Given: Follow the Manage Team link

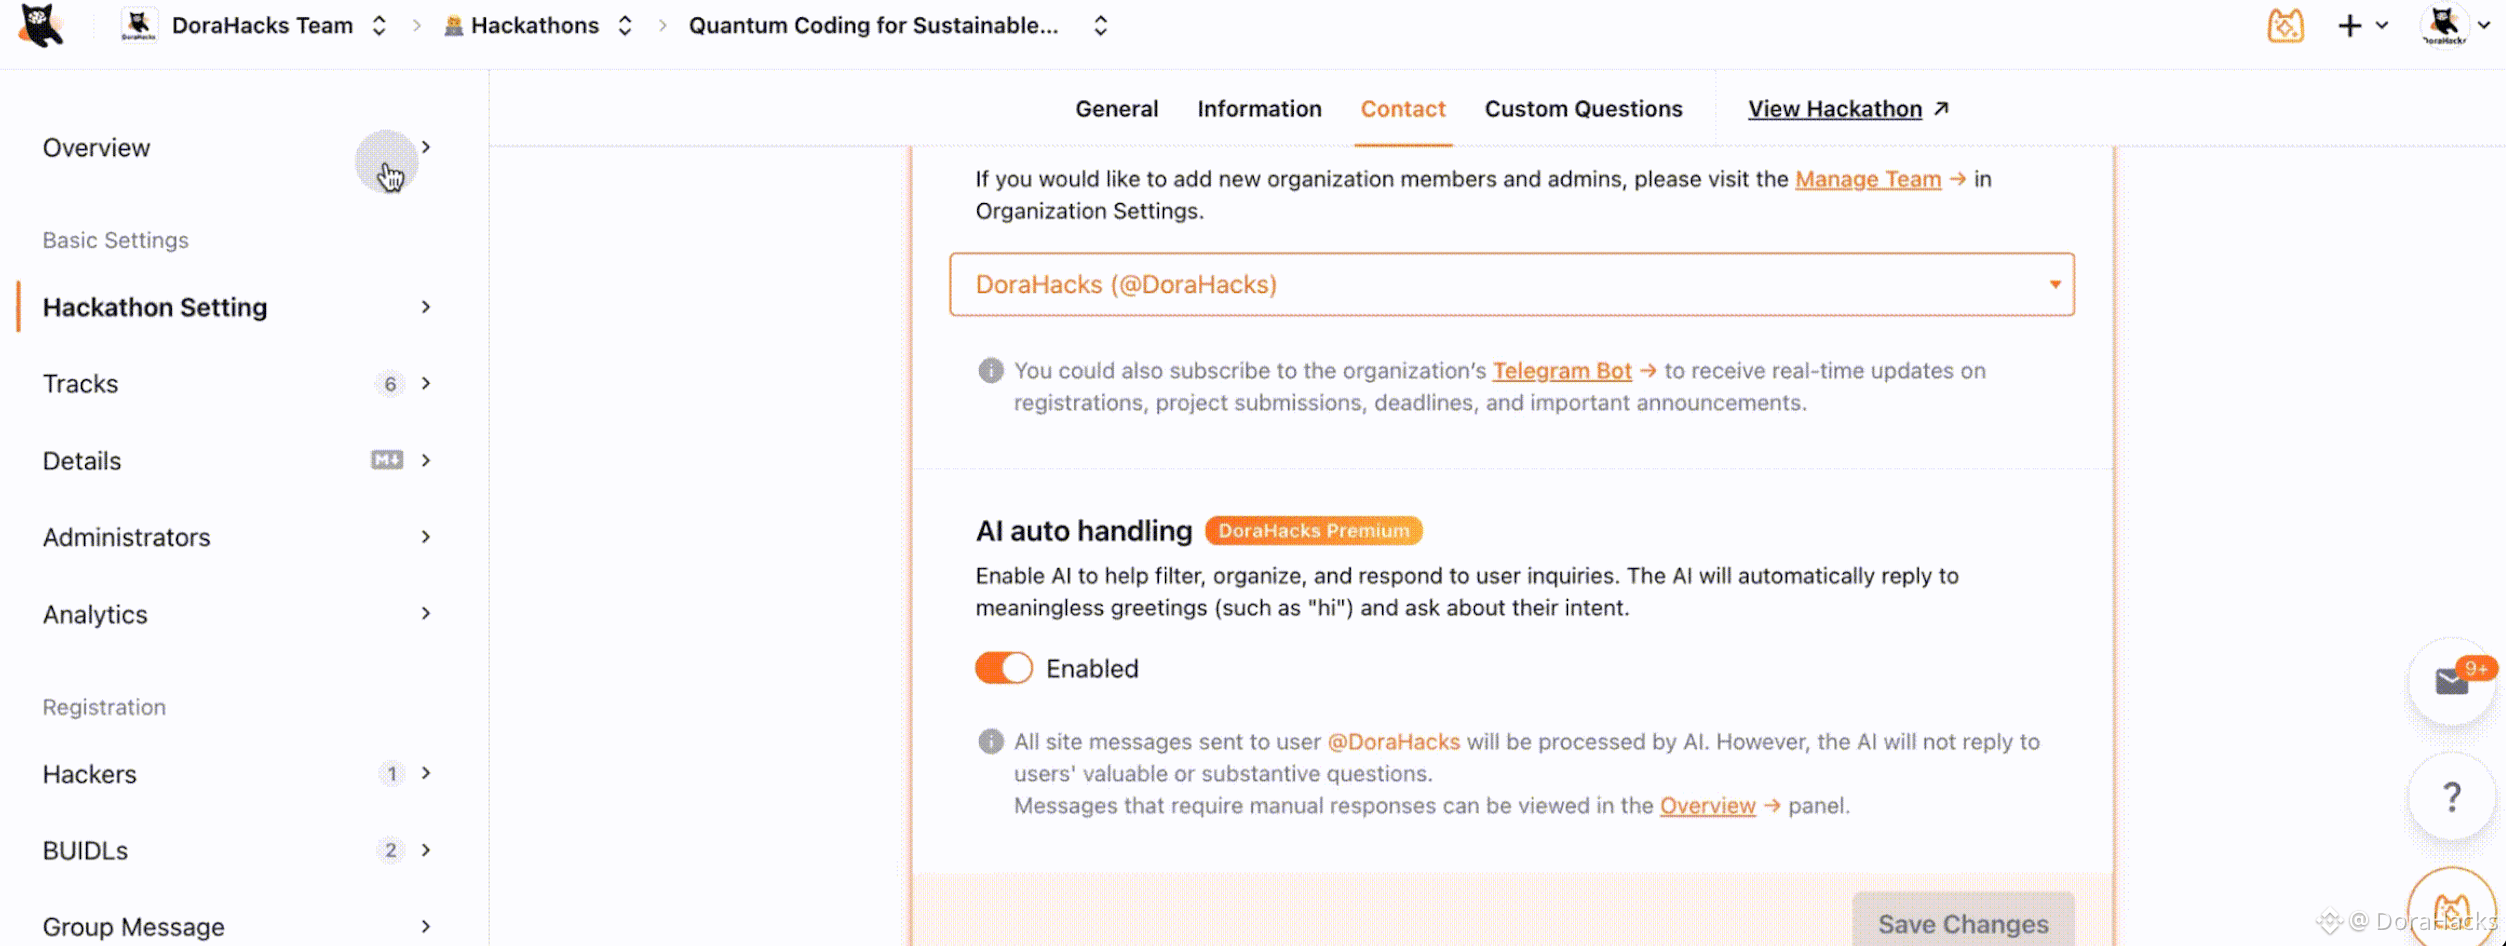Looking at the screenshot, I should (1867, 179).
